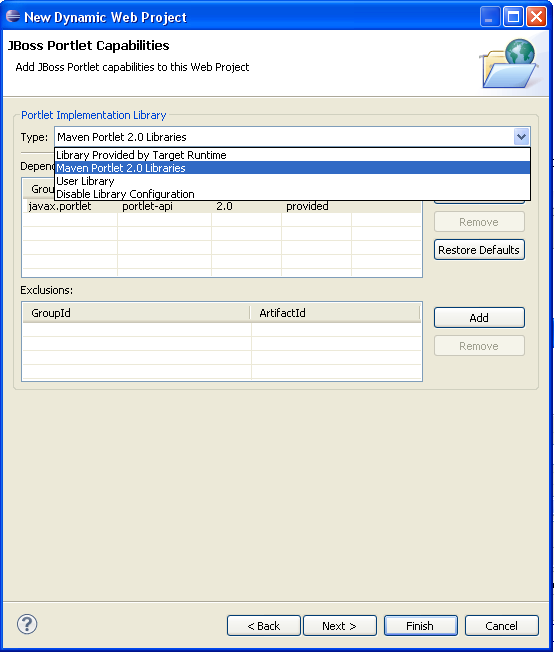Pick Disable Library Configuration option
This screenshot has height=652, width=554.
coord(292,194)
